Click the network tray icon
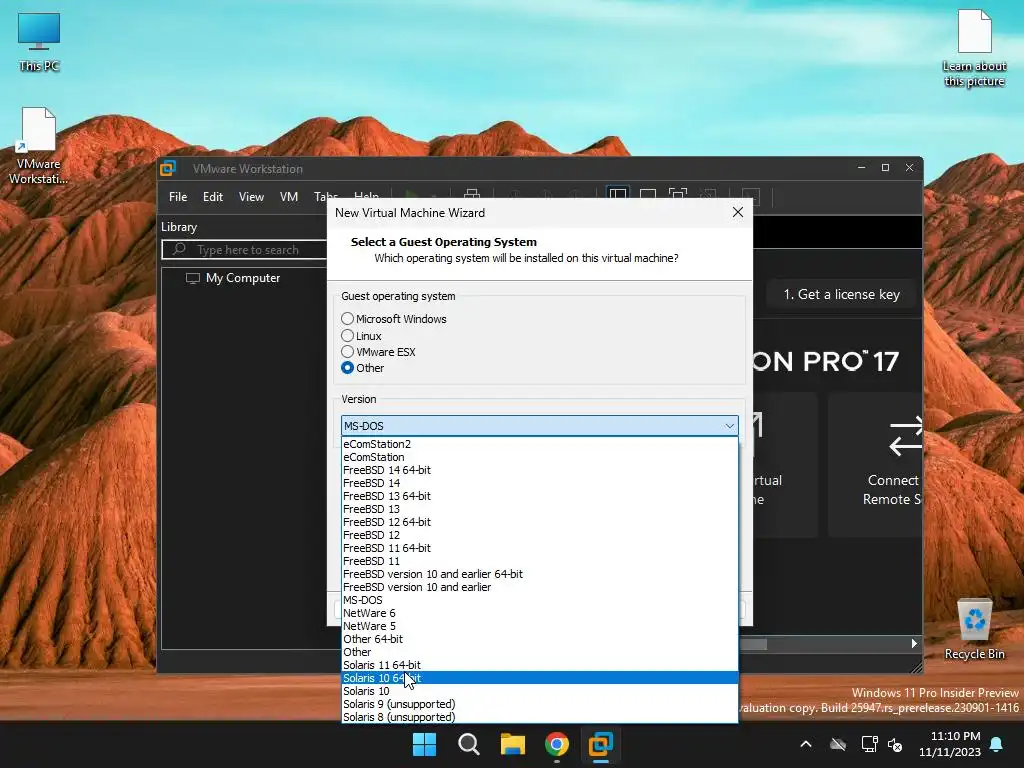1024x768 pixels. pos(869,744)
